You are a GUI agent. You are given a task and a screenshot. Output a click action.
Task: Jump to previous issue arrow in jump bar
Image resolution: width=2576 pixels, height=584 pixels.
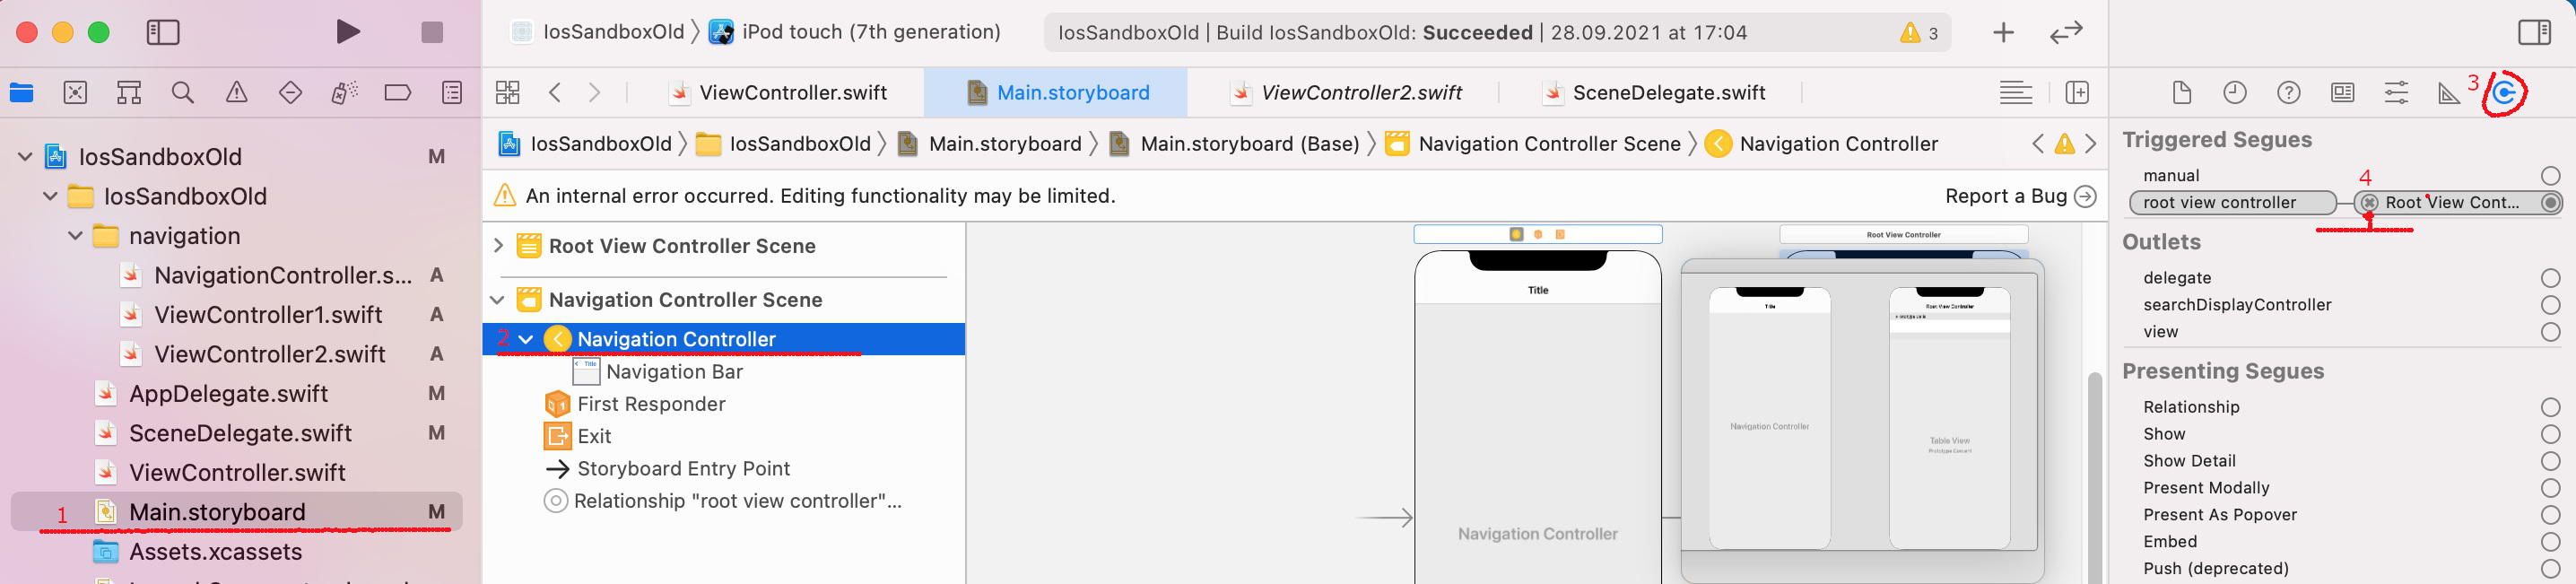[x=2038, y=144]
